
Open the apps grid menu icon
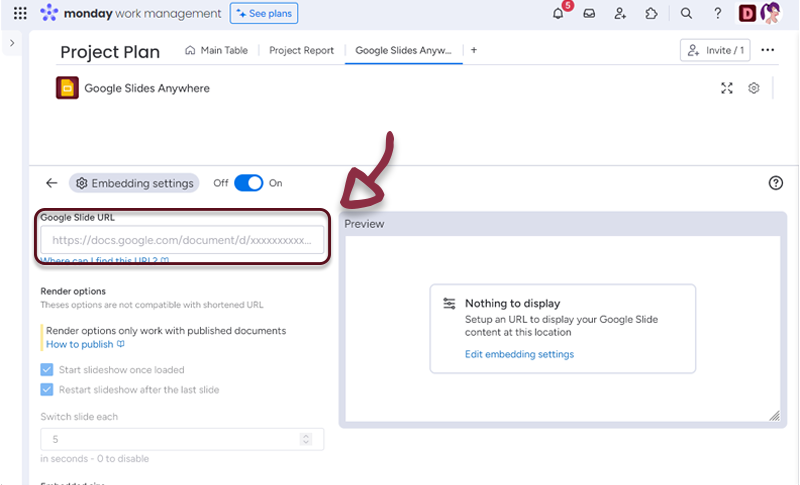(20, 14)
